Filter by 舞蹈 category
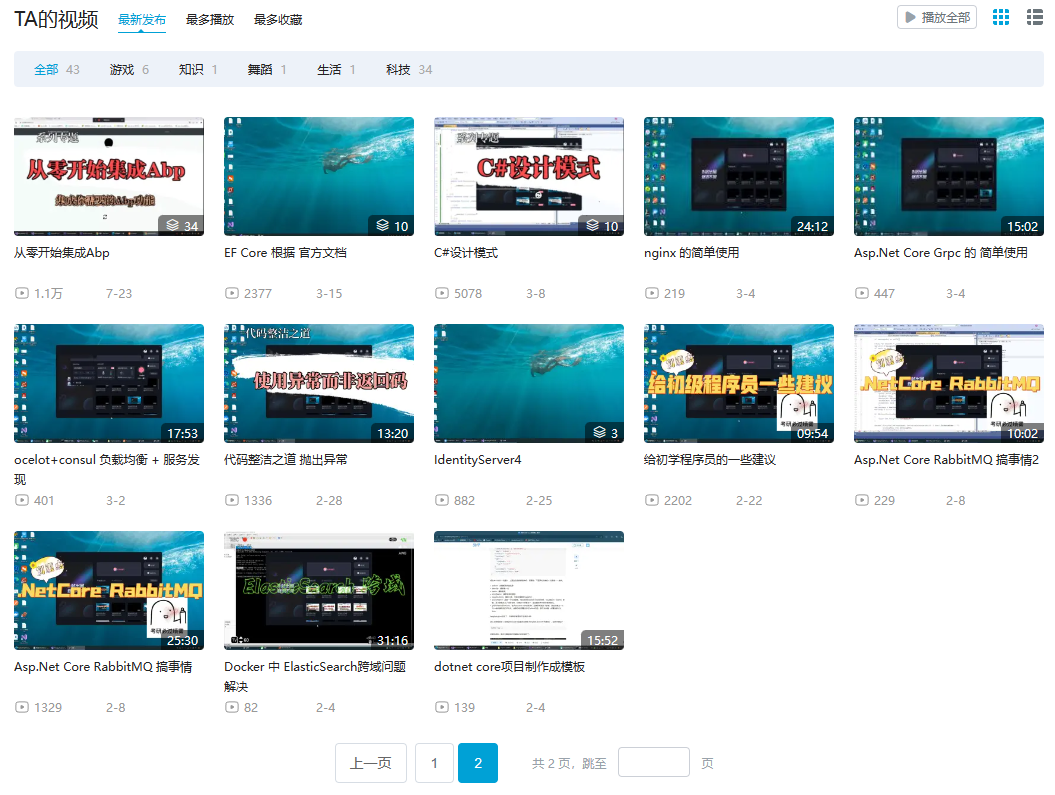Screen dimensions: 1055x795 [267, 69]
